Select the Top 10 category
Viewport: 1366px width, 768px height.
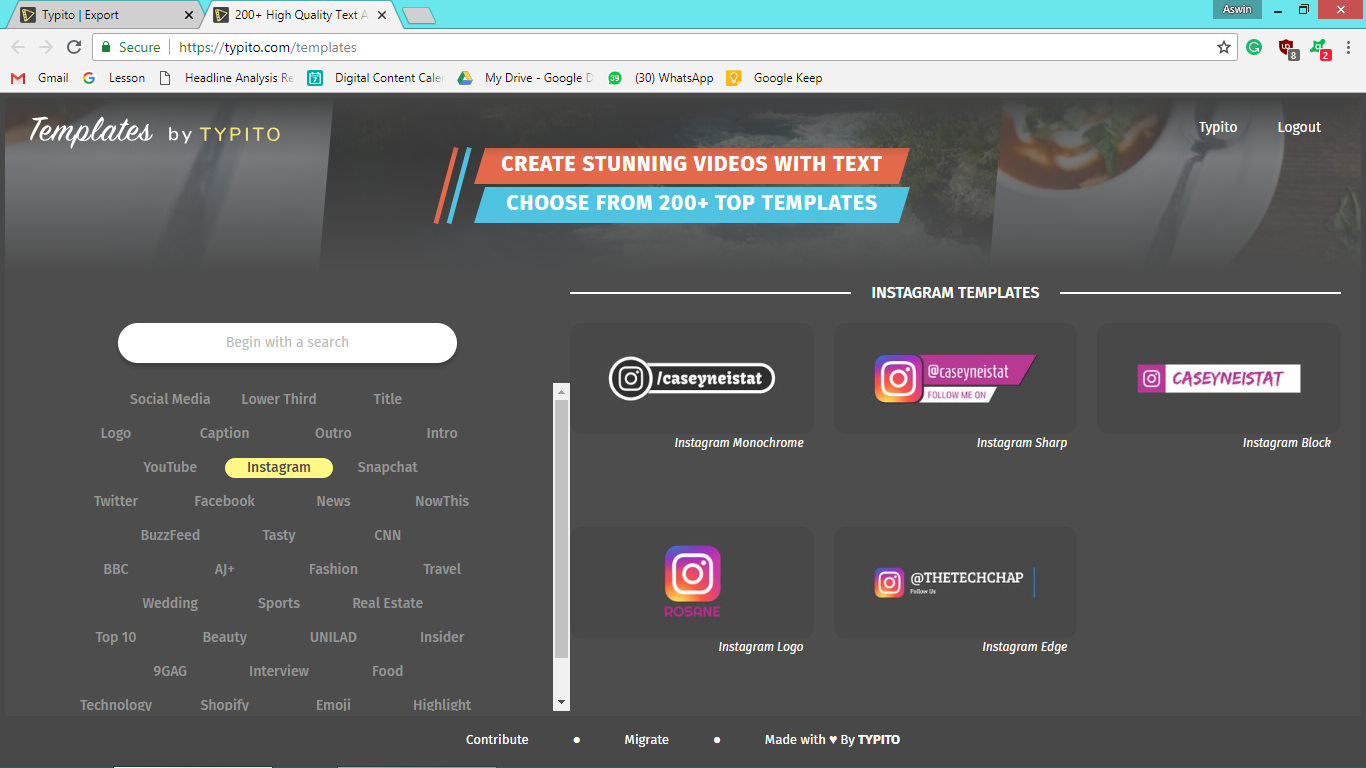click(x=116, y=637)
